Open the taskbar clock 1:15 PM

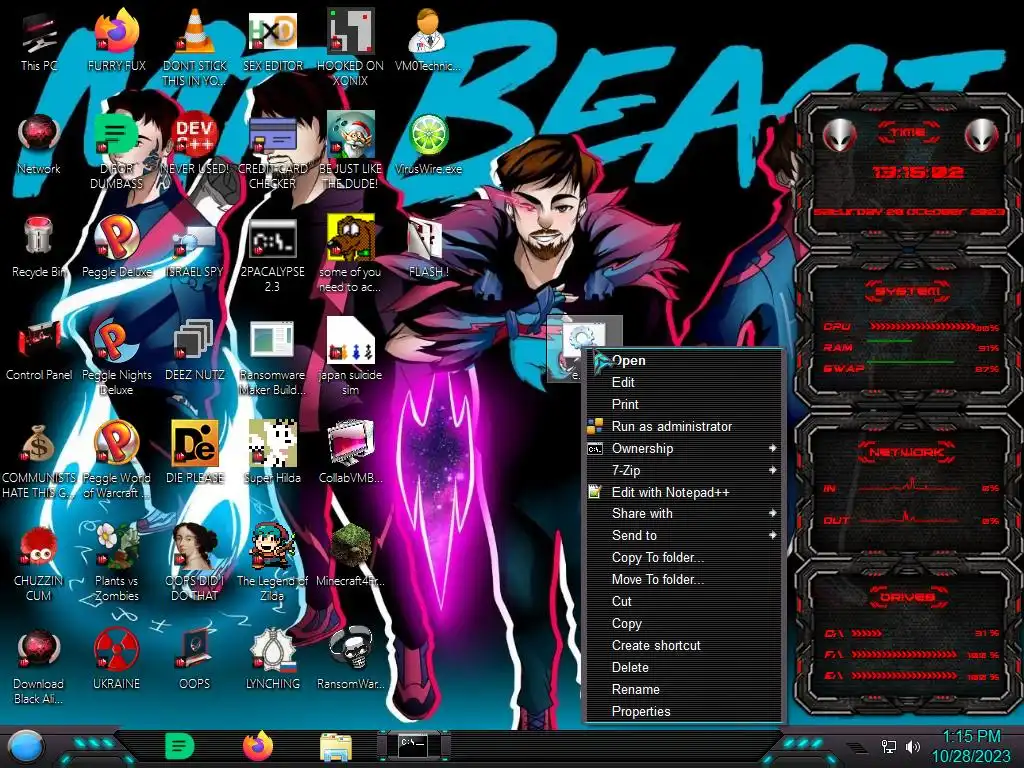[970, 746]
